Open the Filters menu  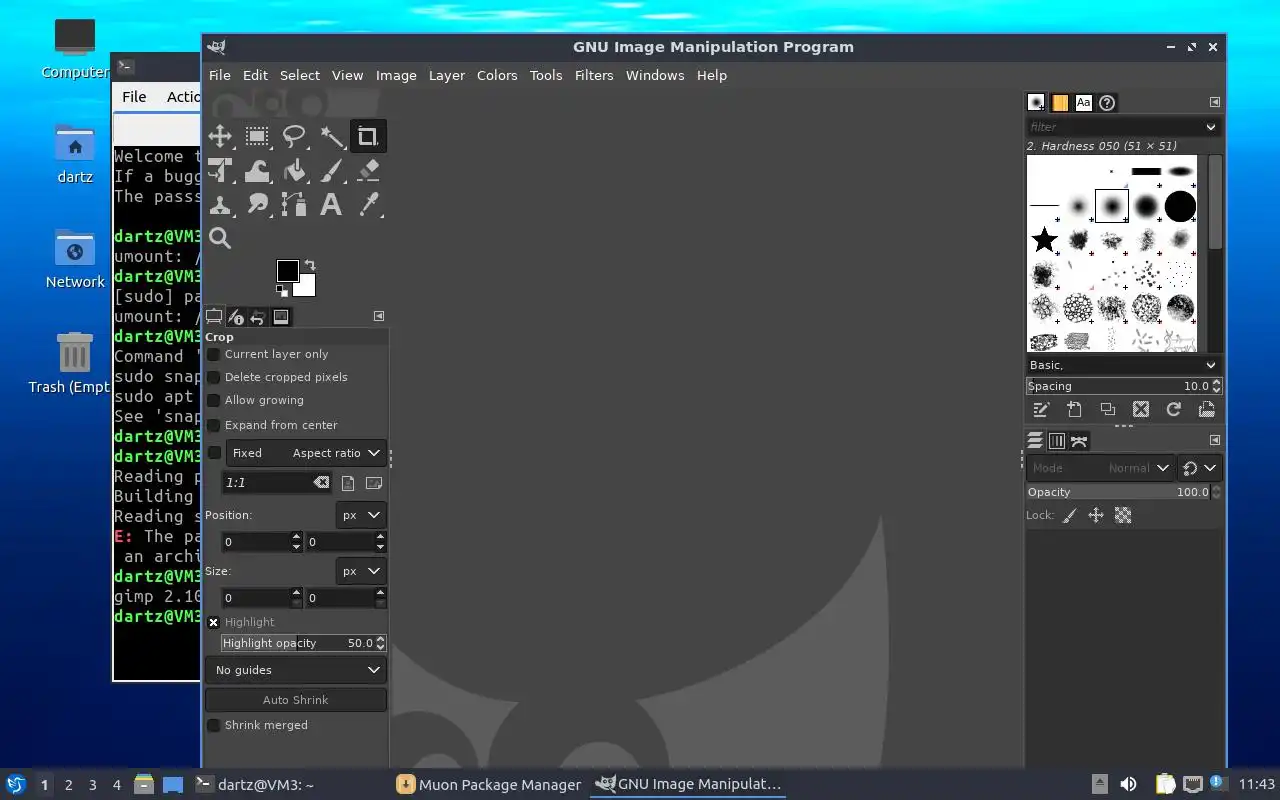pos(594,75)
